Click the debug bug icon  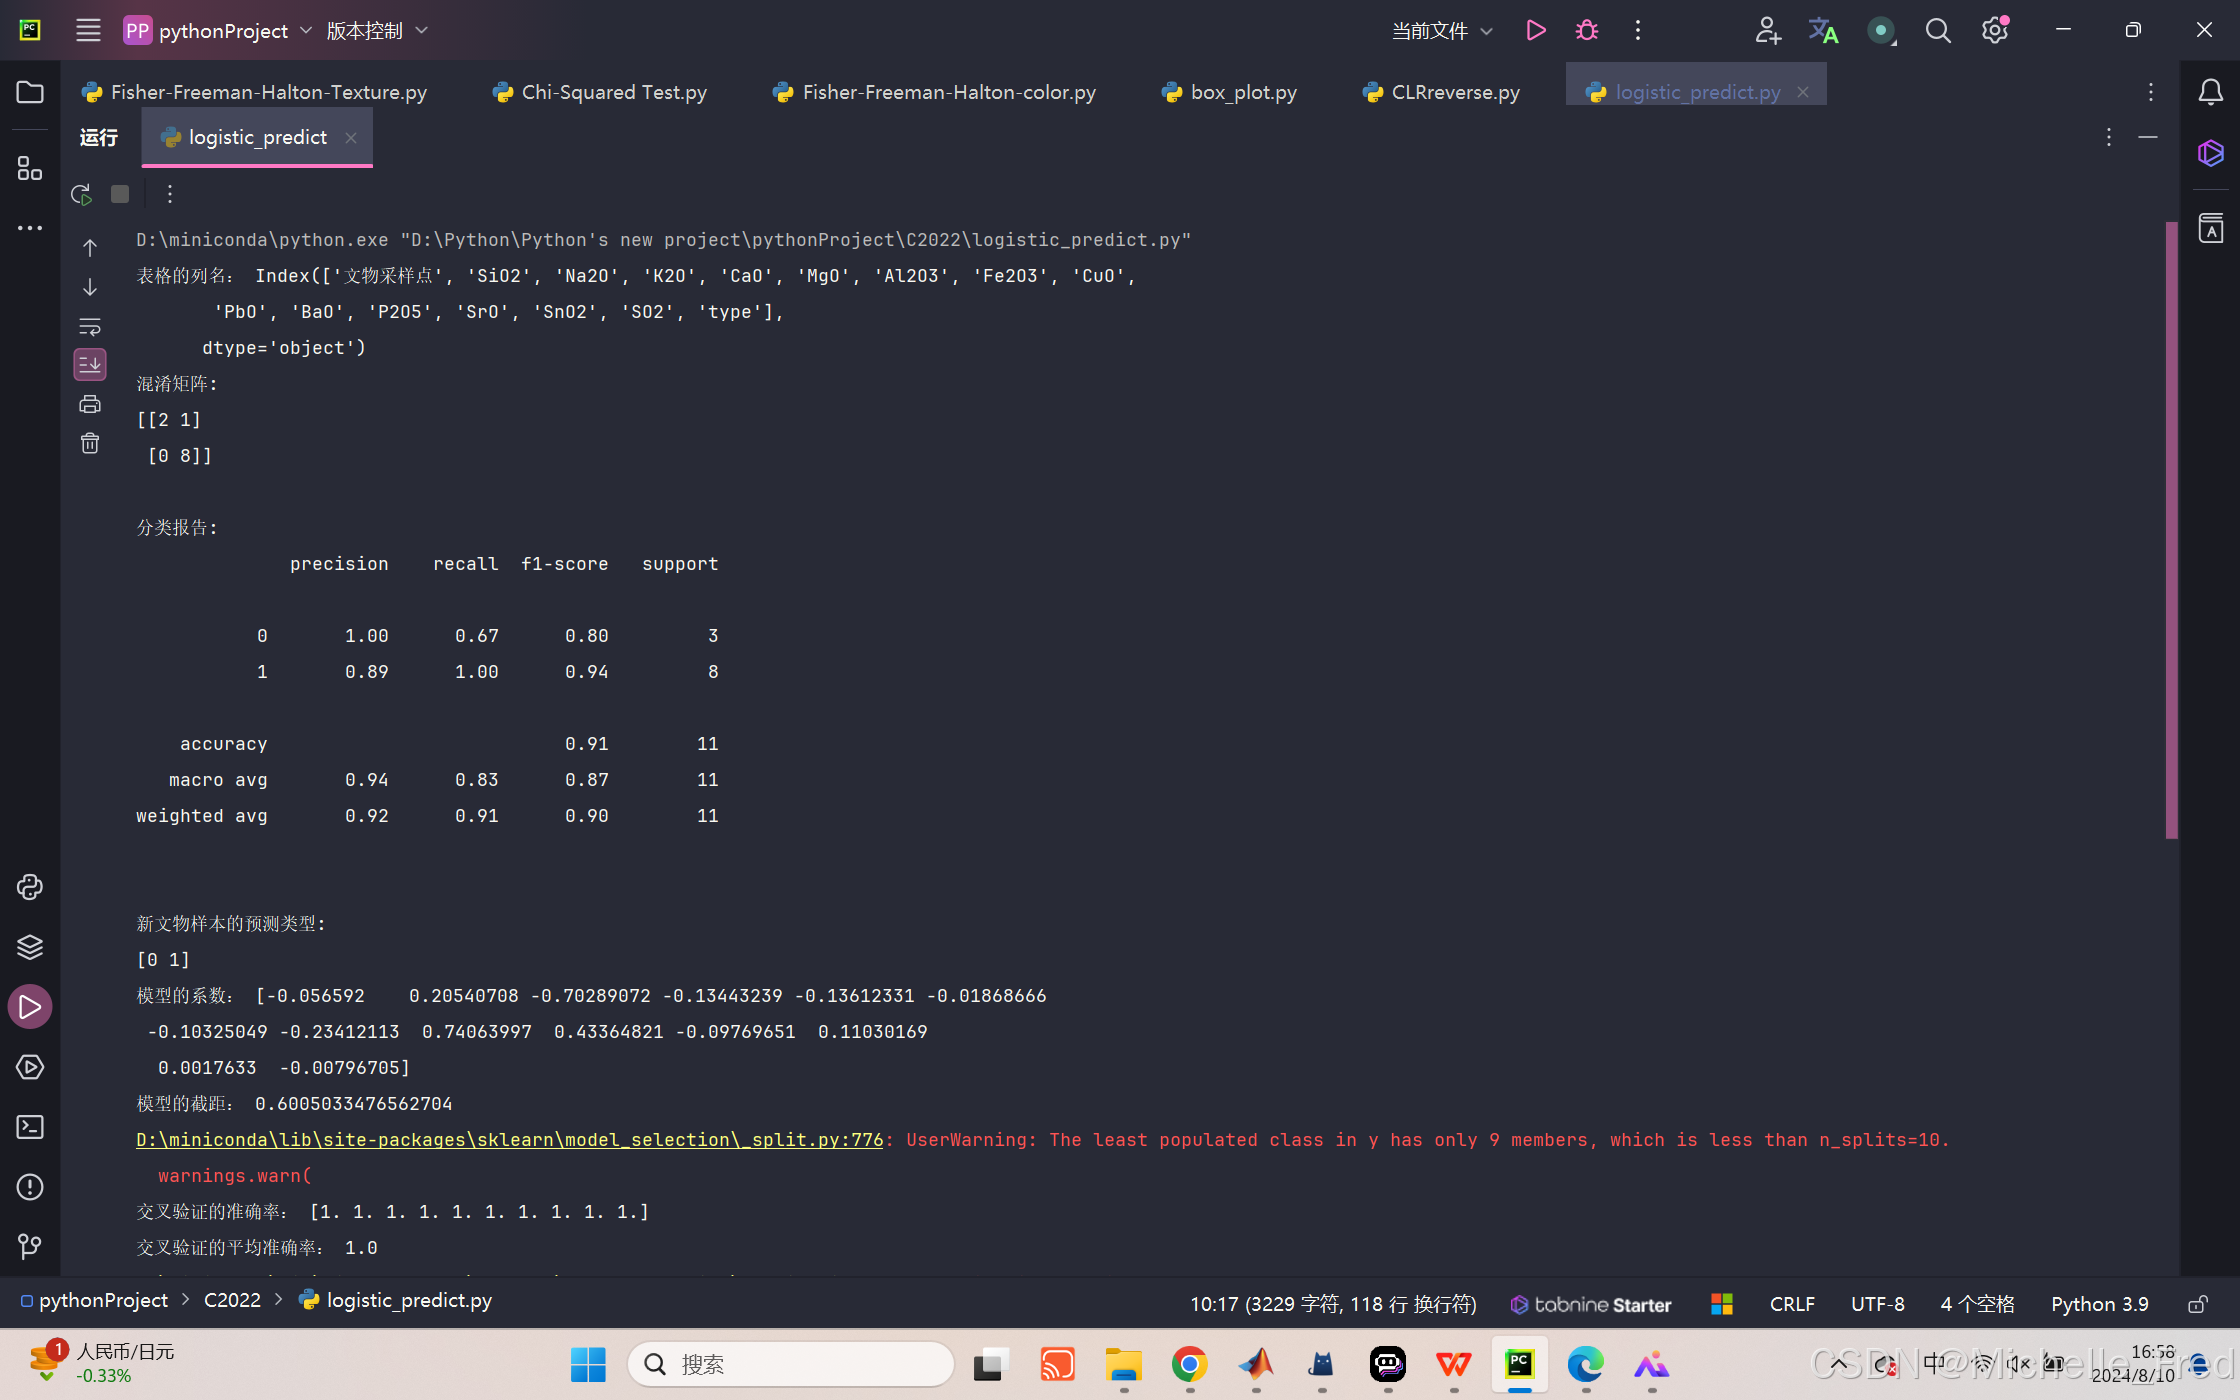click(1587, 31)
